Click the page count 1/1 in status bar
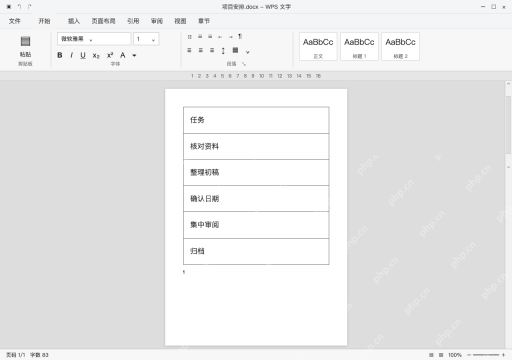Image resolution: width=512 pixels, height=360 pixels. tap(16, 355)
